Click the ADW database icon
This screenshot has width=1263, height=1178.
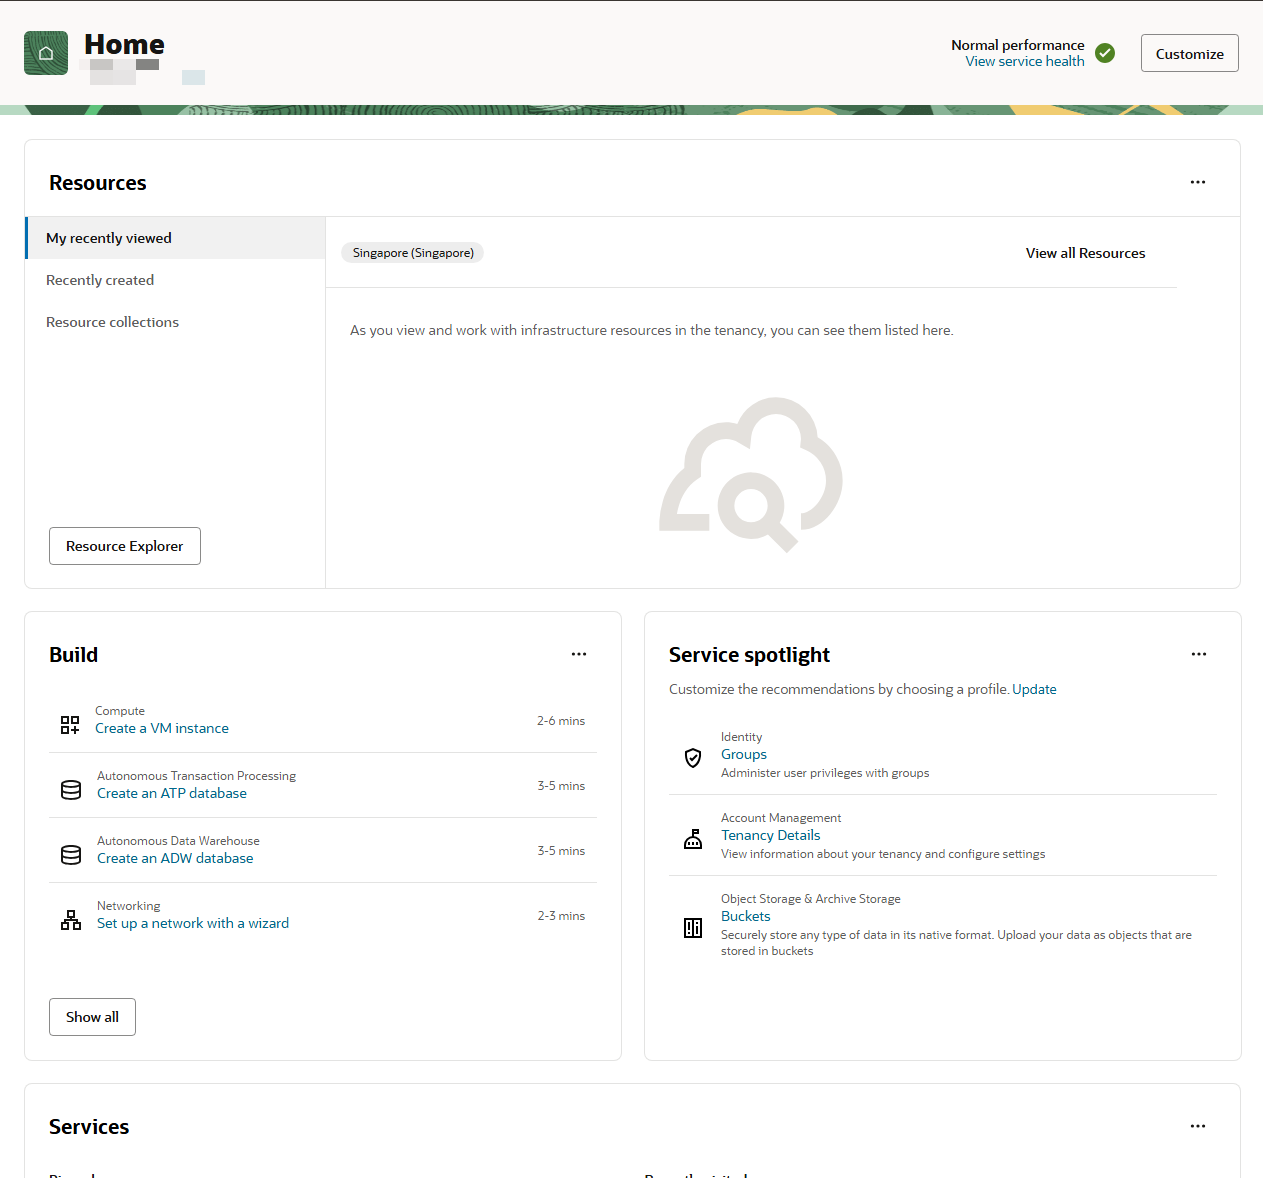pyautogui.click(x=71, y=855)
